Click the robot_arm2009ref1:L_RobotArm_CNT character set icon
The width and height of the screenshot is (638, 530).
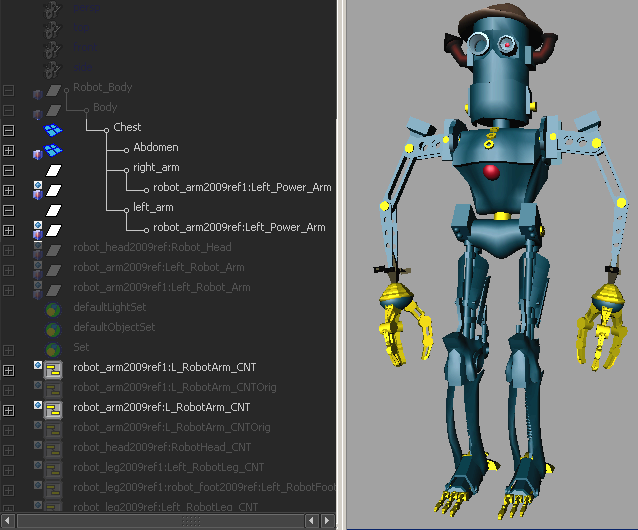pyautogui.click(x=53, y=370)
